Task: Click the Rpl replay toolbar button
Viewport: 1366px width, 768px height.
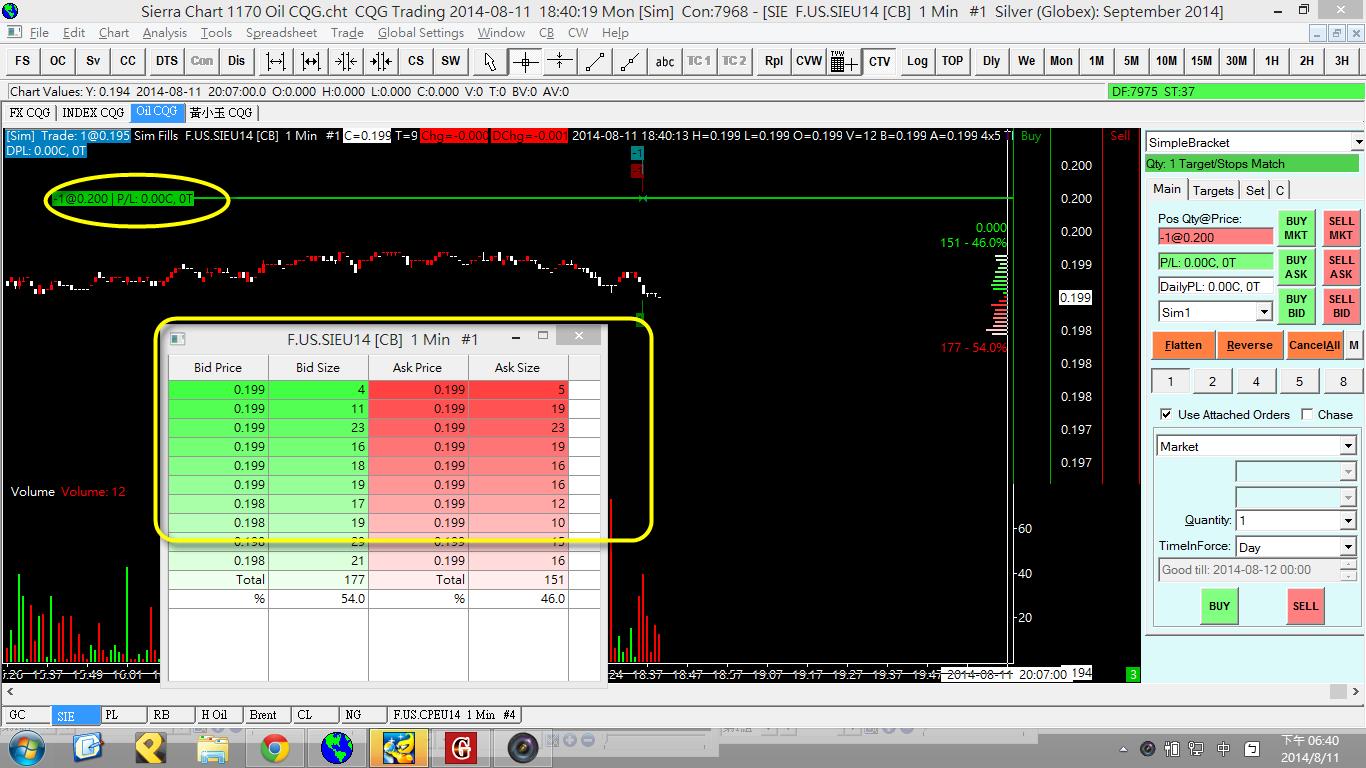Action: tap(774, 61)
